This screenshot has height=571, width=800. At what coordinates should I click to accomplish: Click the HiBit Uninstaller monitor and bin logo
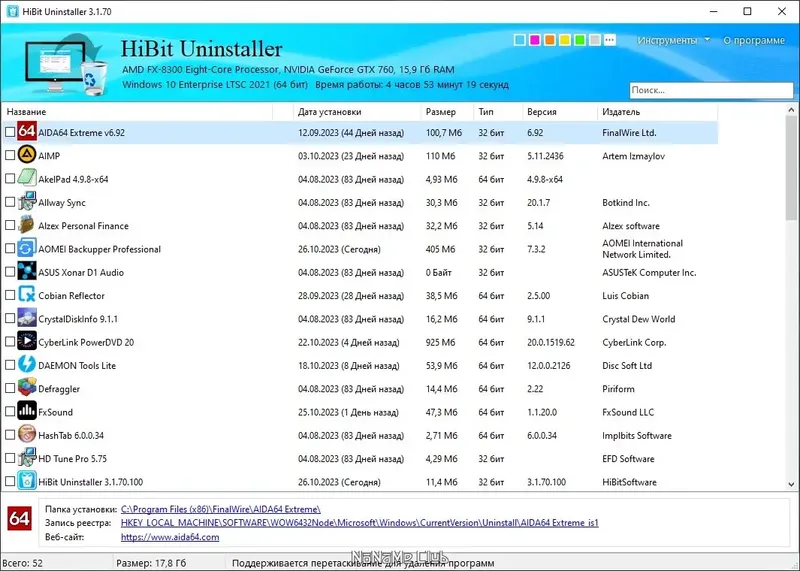(66, 64)
